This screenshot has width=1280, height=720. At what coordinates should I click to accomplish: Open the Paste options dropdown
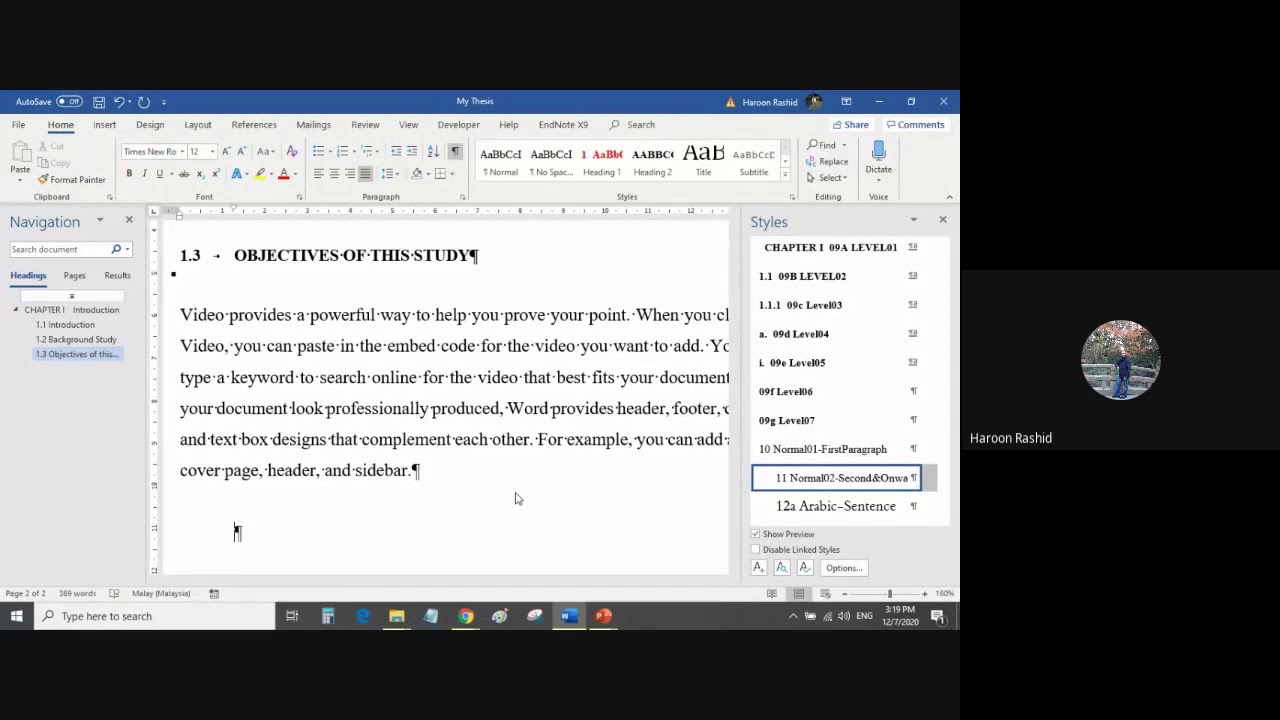point(20,178)
